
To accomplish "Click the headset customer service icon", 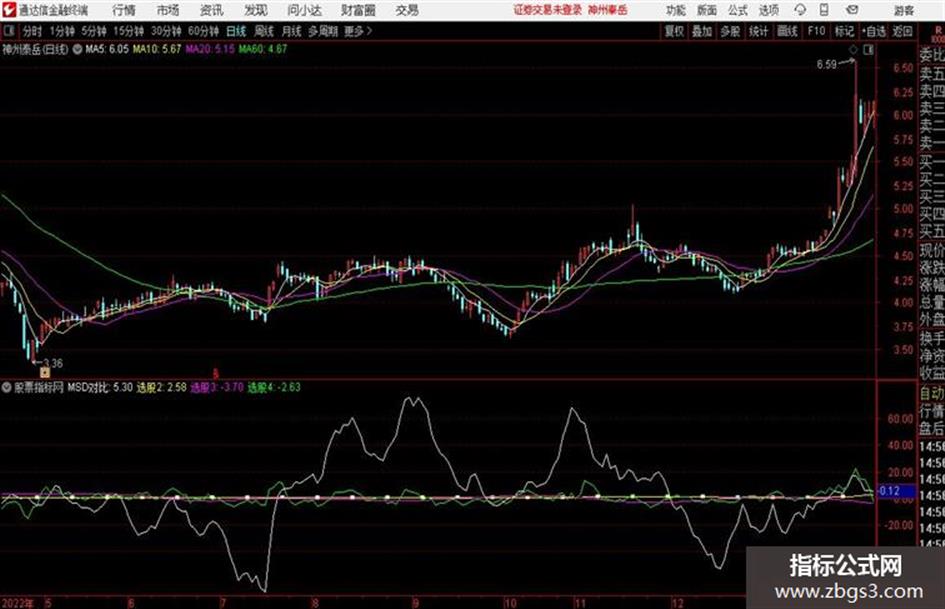I will 800,10.
